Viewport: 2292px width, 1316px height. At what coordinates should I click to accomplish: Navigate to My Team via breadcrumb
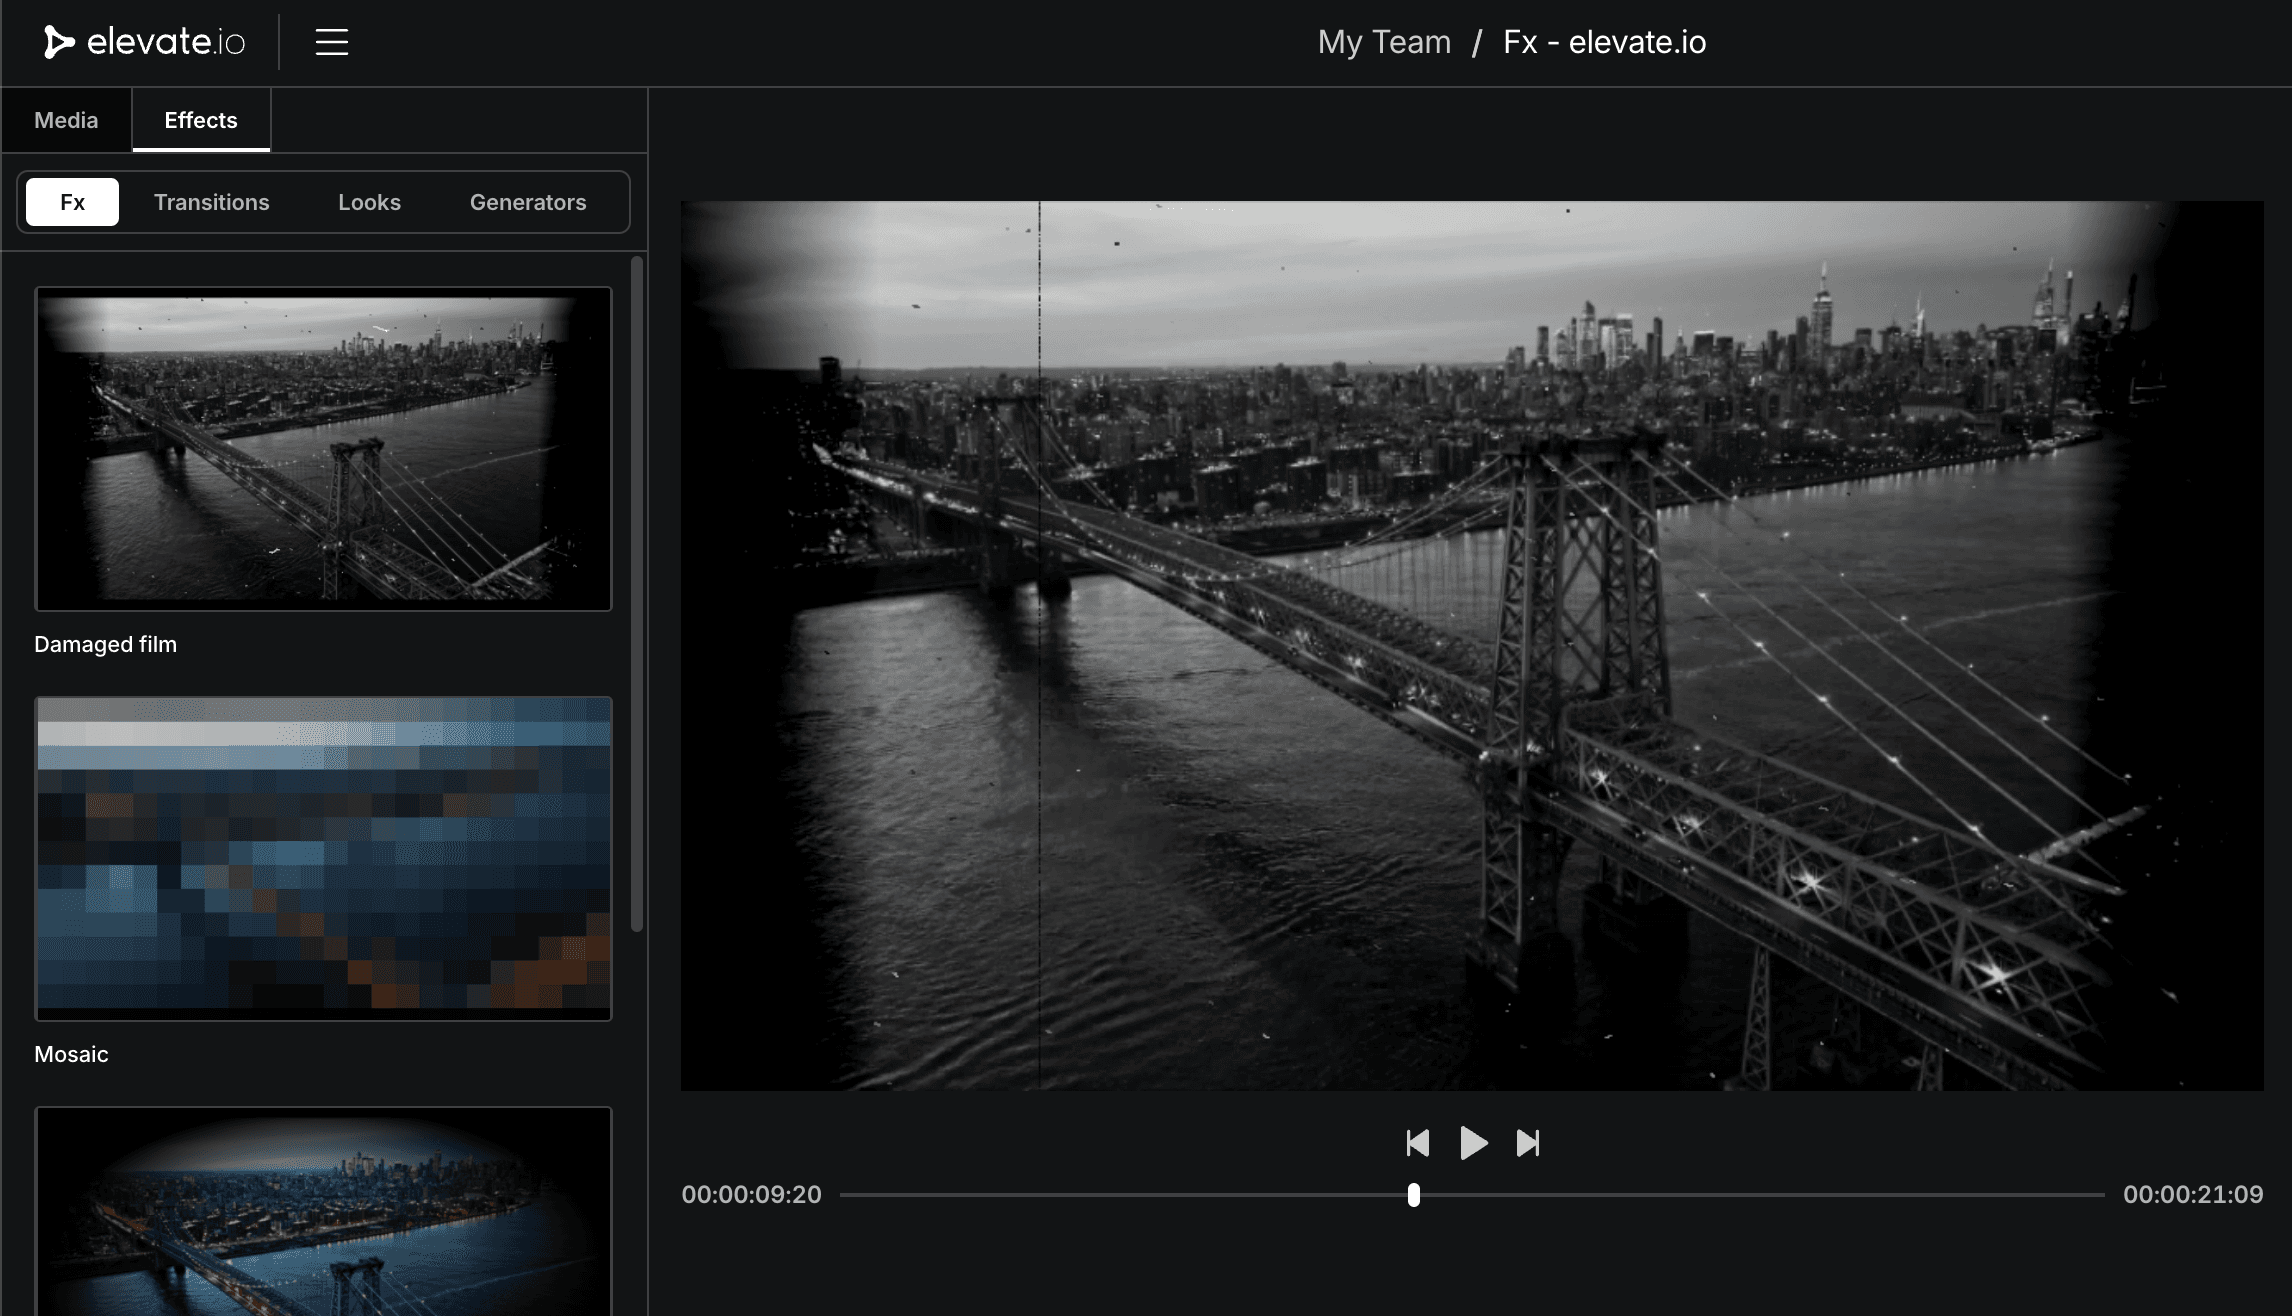click(1384, 42)
